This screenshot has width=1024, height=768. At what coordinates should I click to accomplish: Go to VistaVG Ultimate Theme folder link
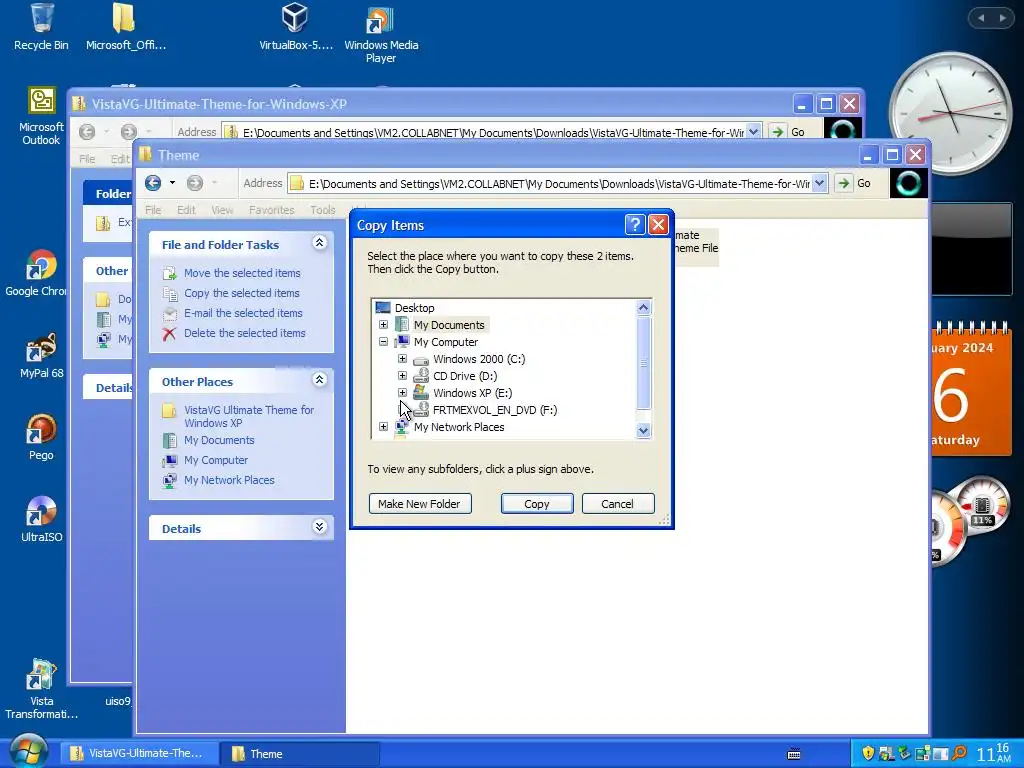tap(248, 416)
